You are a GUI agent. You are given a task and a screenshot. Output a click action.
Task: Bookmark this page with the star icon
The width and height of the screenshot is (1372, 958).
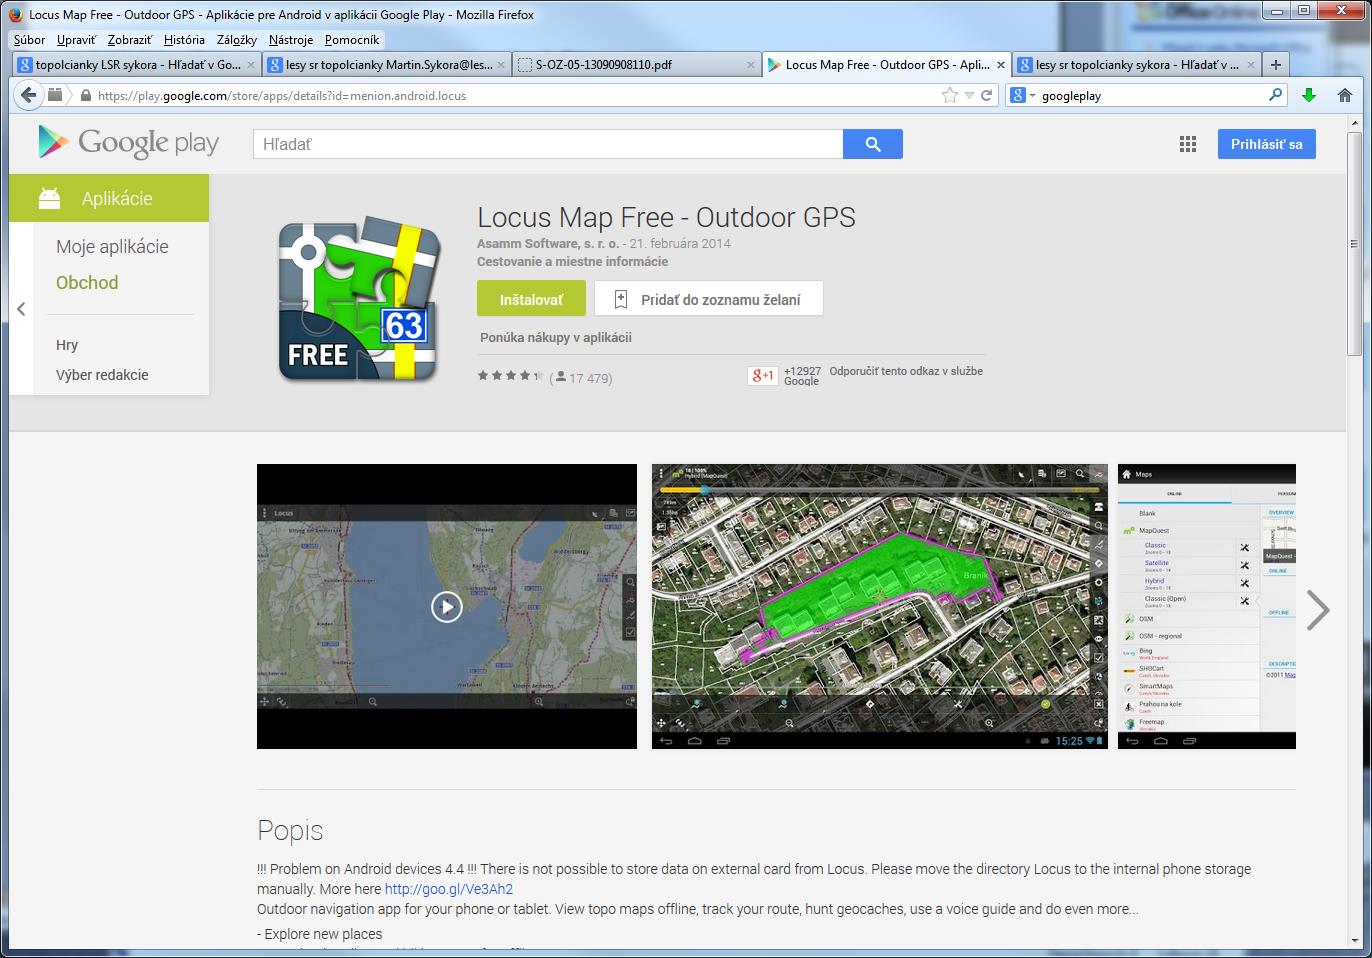pos(949,95)
